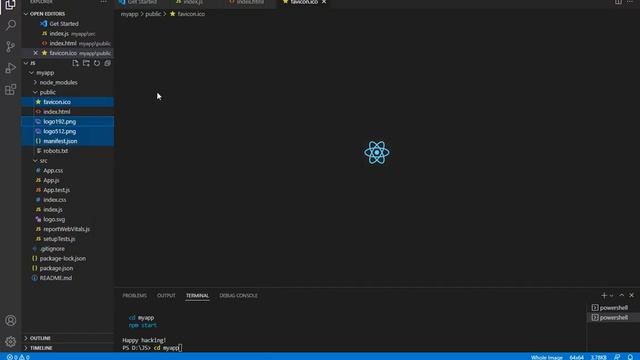
Task: Expand the node_modules folder
Action: coord(58,82)
